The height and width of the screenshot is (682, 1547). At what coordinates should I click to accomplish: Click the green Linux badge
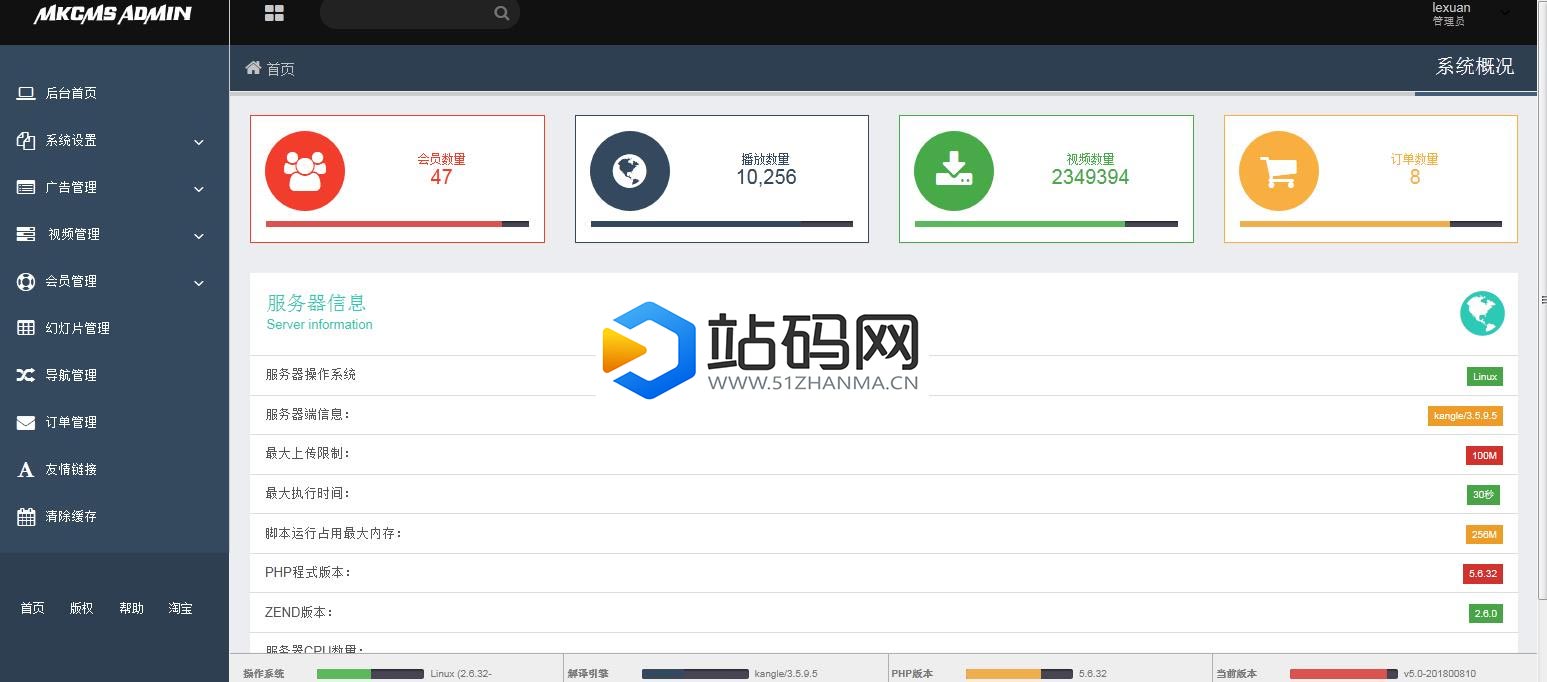point(1485,377)
